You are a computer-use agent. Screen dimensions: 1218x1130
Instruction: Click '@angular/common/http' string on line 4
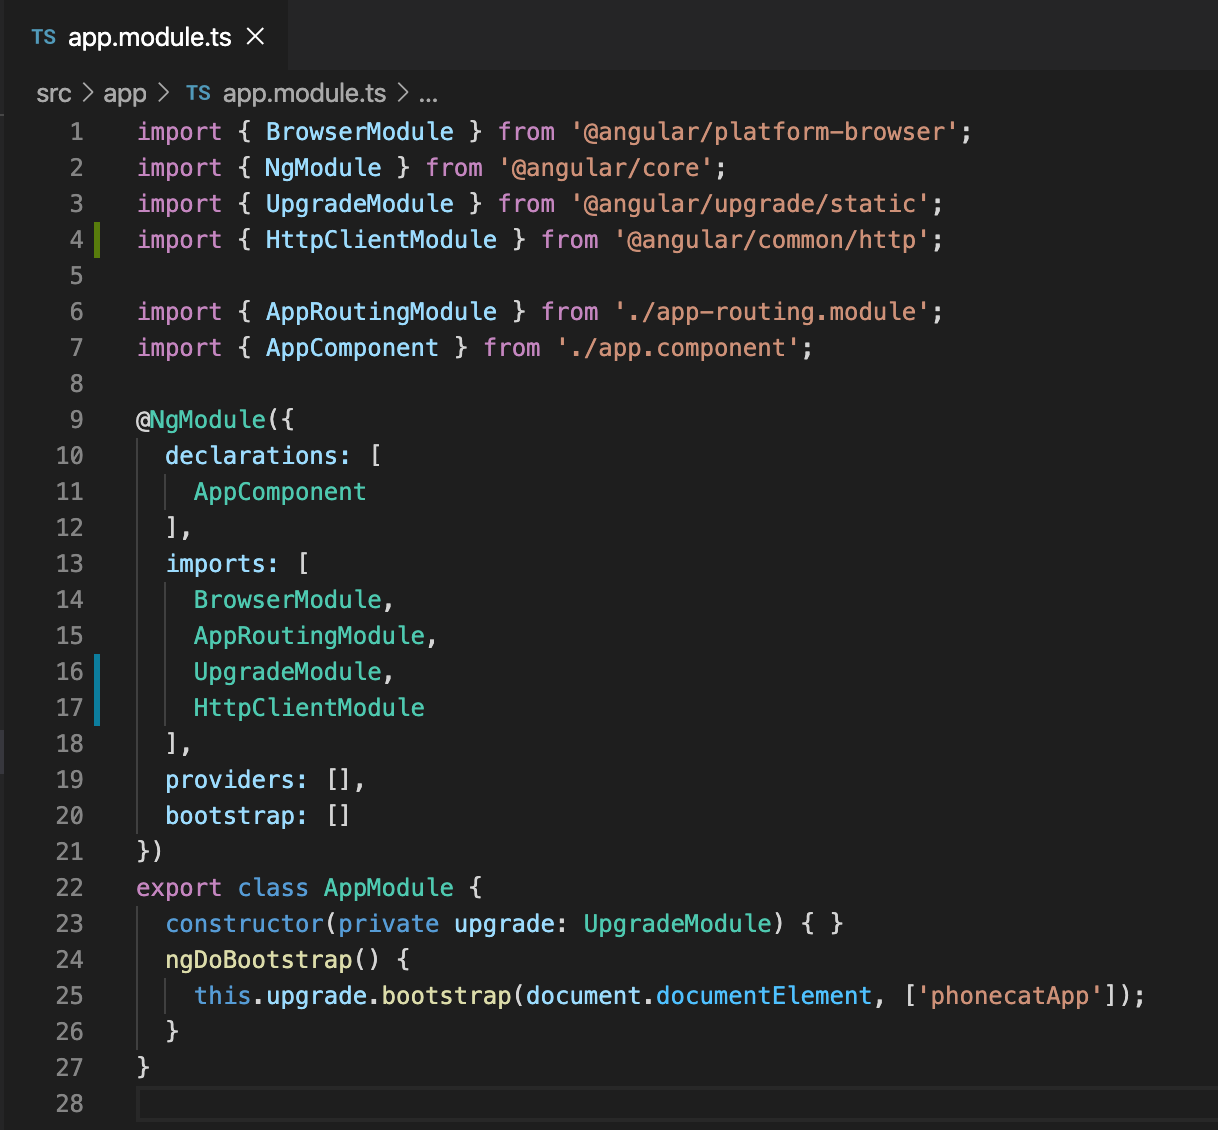772,240
